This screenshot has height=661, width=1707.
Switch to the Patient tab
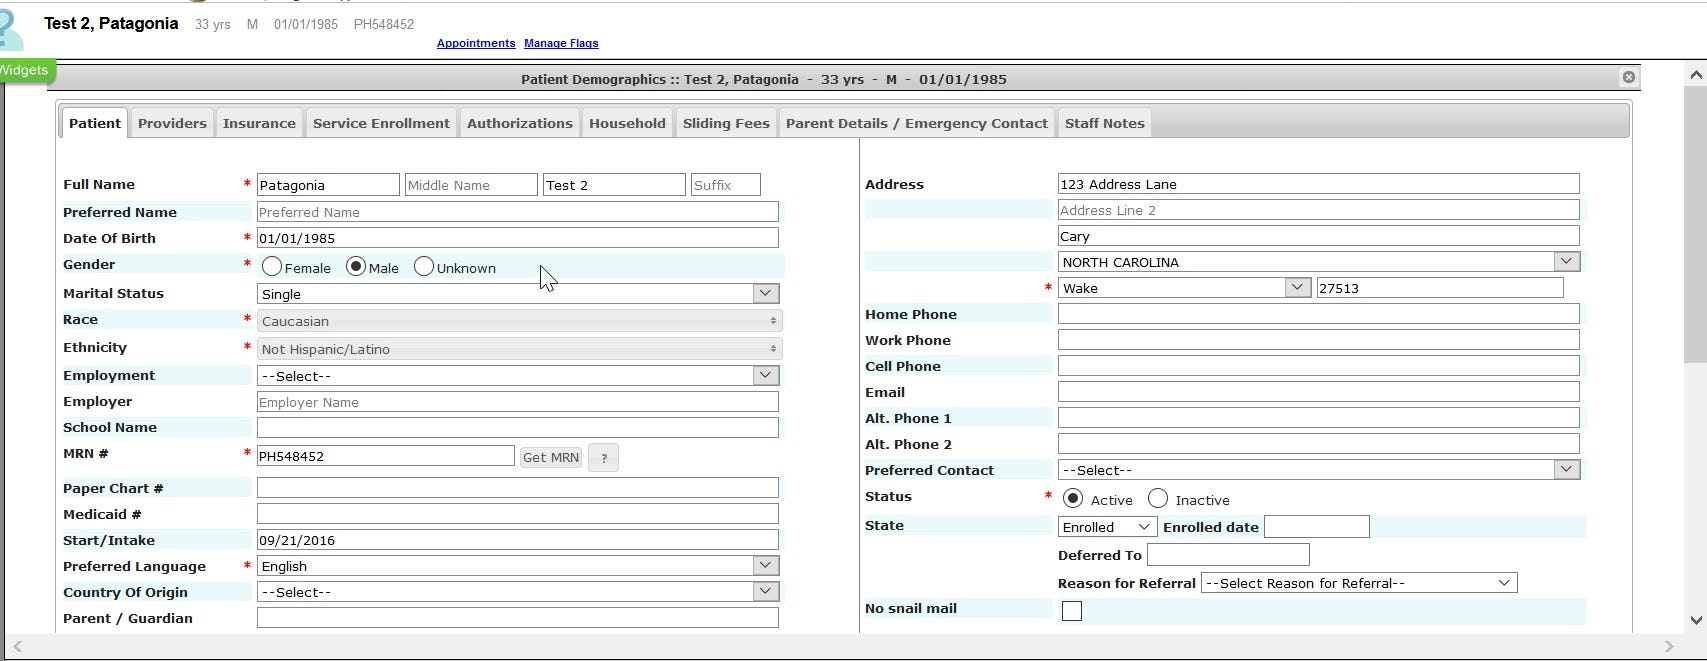95,123
